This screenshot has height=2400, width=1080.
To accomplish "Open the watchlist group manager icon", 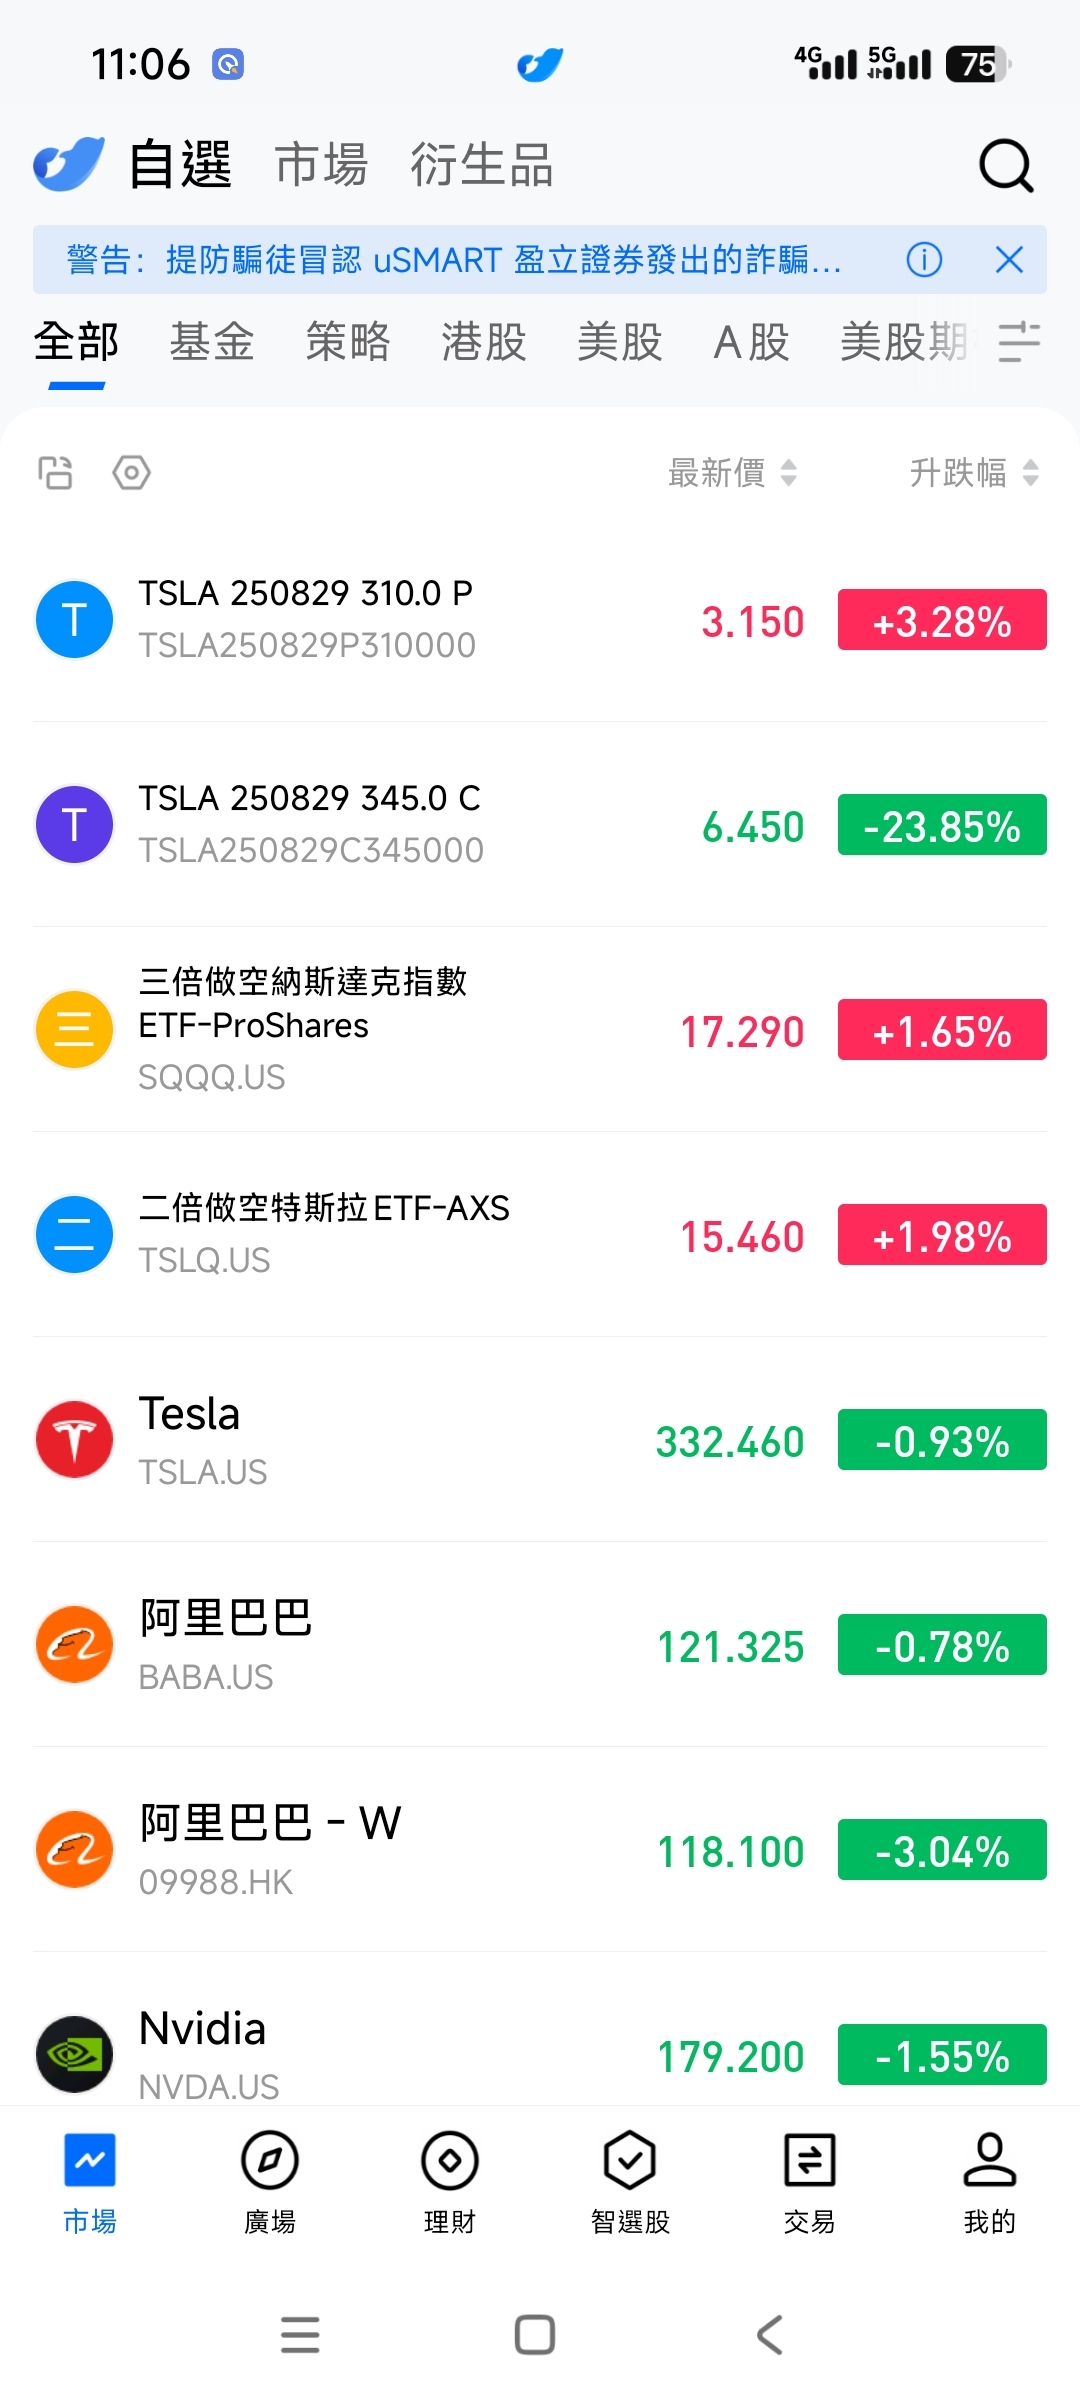I will [x=55, y=472].
